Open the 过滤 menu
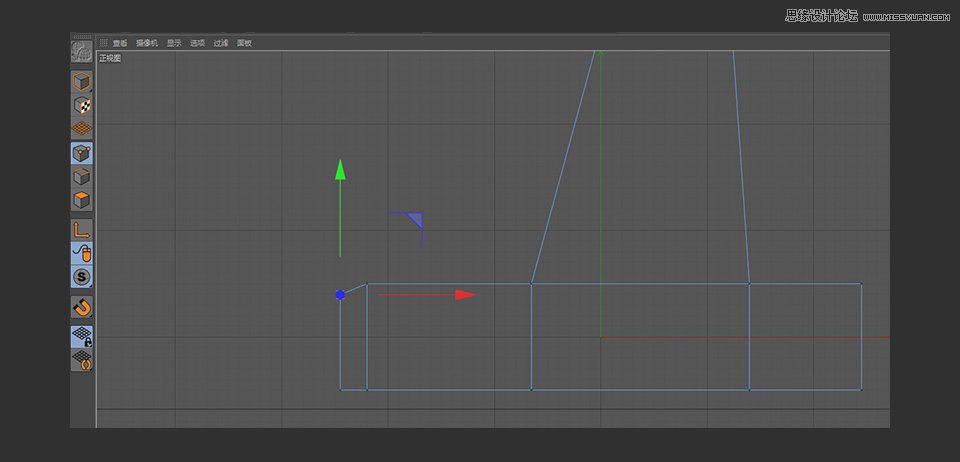This screenshot has width=960, height=462. pos(221,43)
